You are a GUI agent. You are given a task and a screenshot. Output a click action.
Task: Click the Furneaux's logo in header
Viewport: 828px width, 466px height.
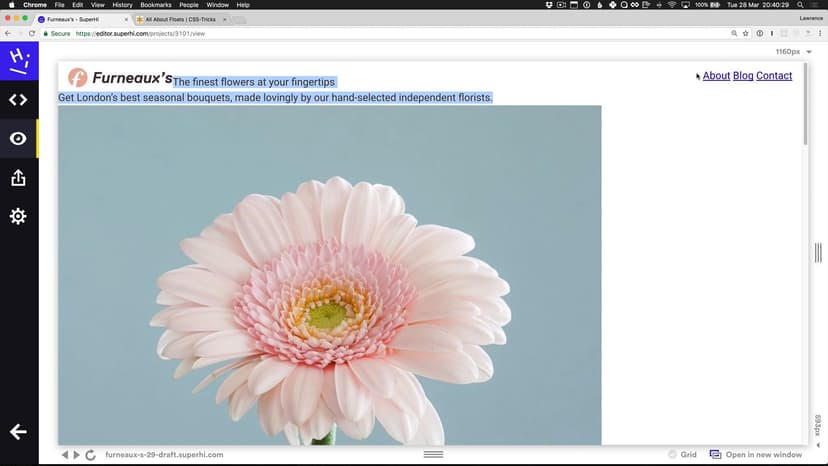tap(120, 78)
